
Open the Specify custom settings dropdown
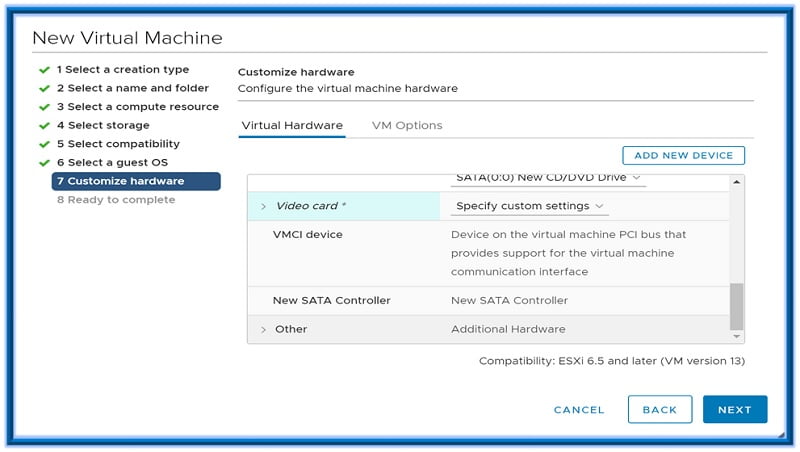point(530,206)
